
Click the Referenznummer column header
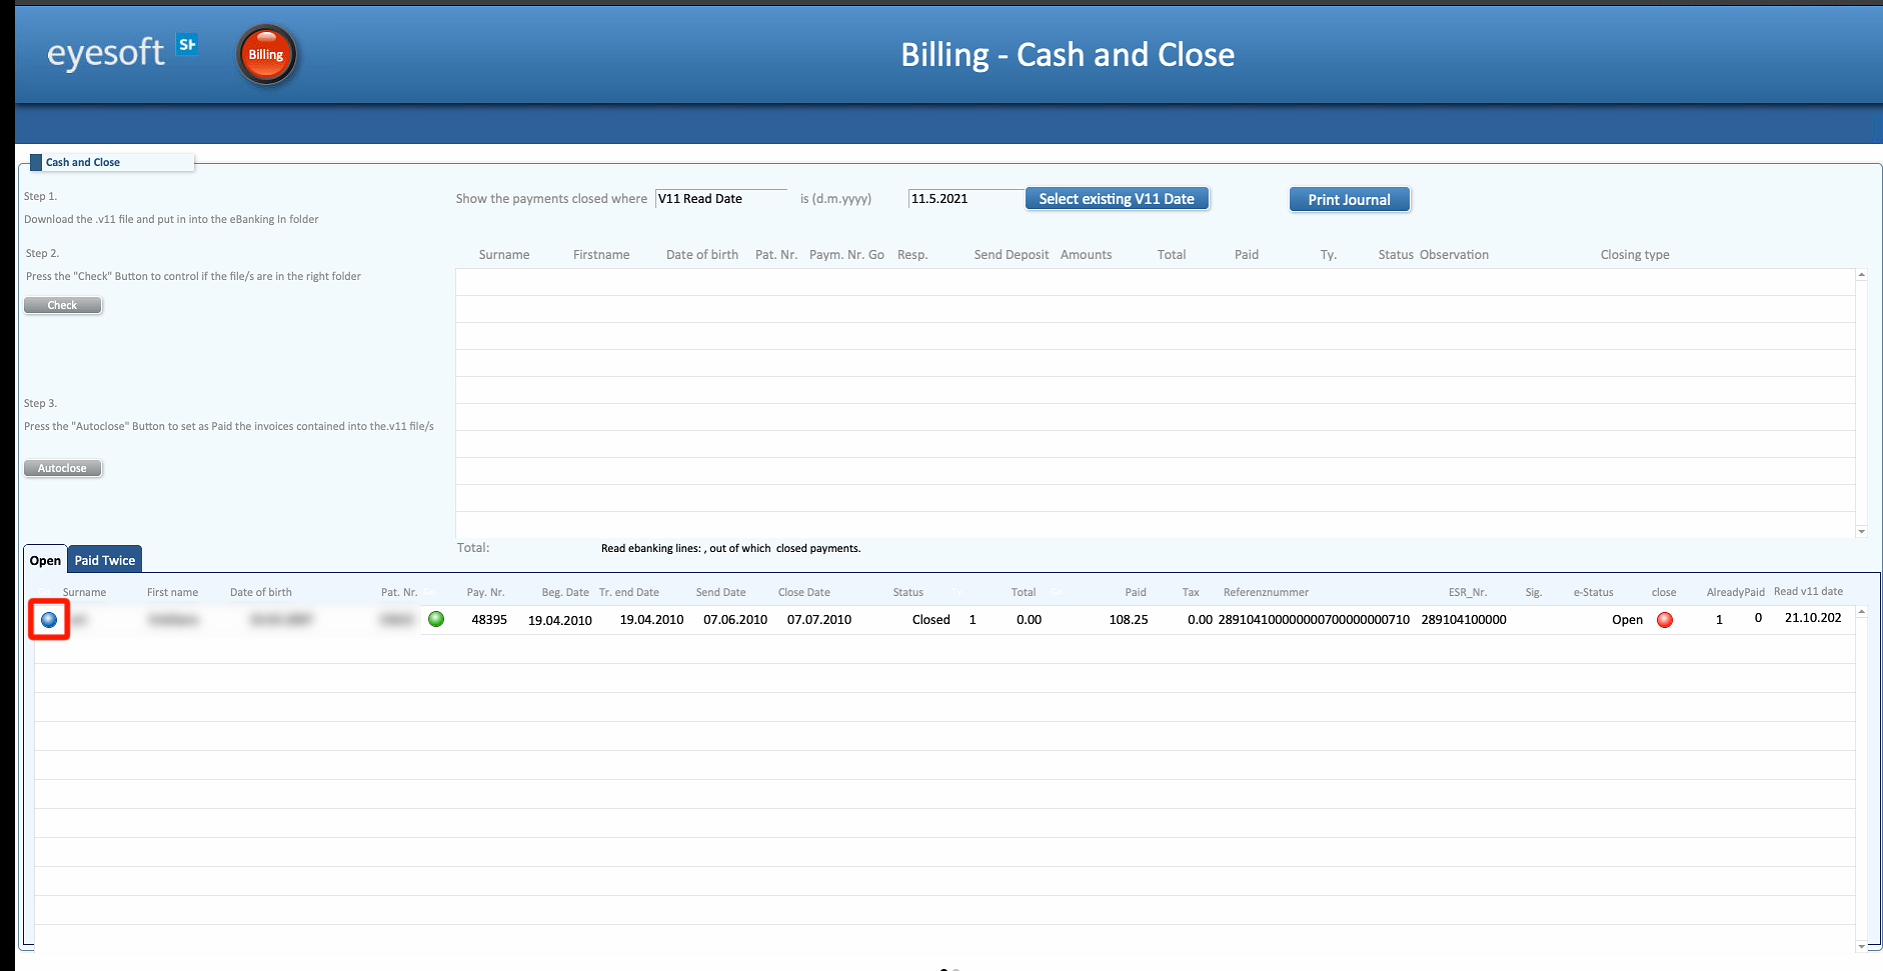click(1266, 592)
